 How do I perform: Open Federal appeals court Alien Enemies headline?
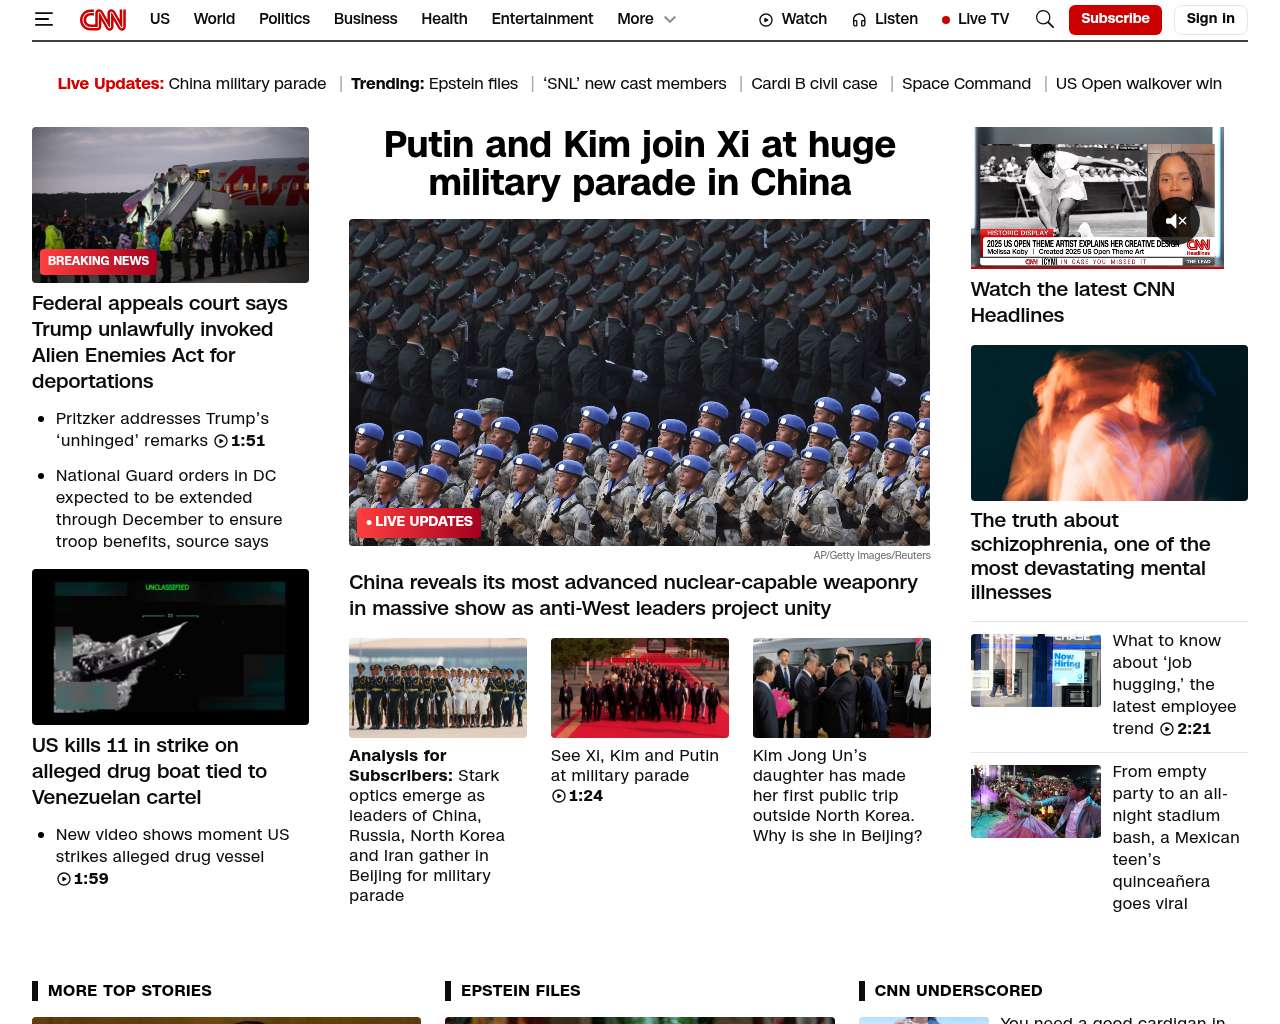160,342
